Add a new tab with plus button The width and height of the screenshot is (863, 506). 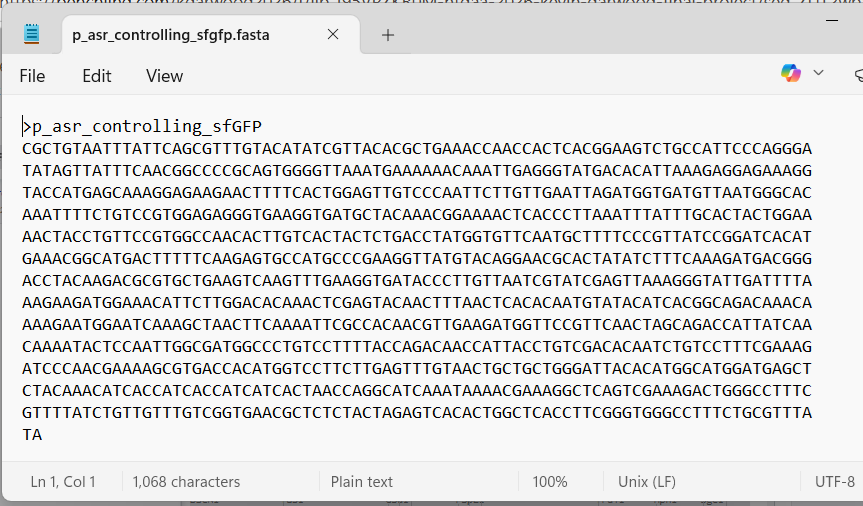point(387,35)
